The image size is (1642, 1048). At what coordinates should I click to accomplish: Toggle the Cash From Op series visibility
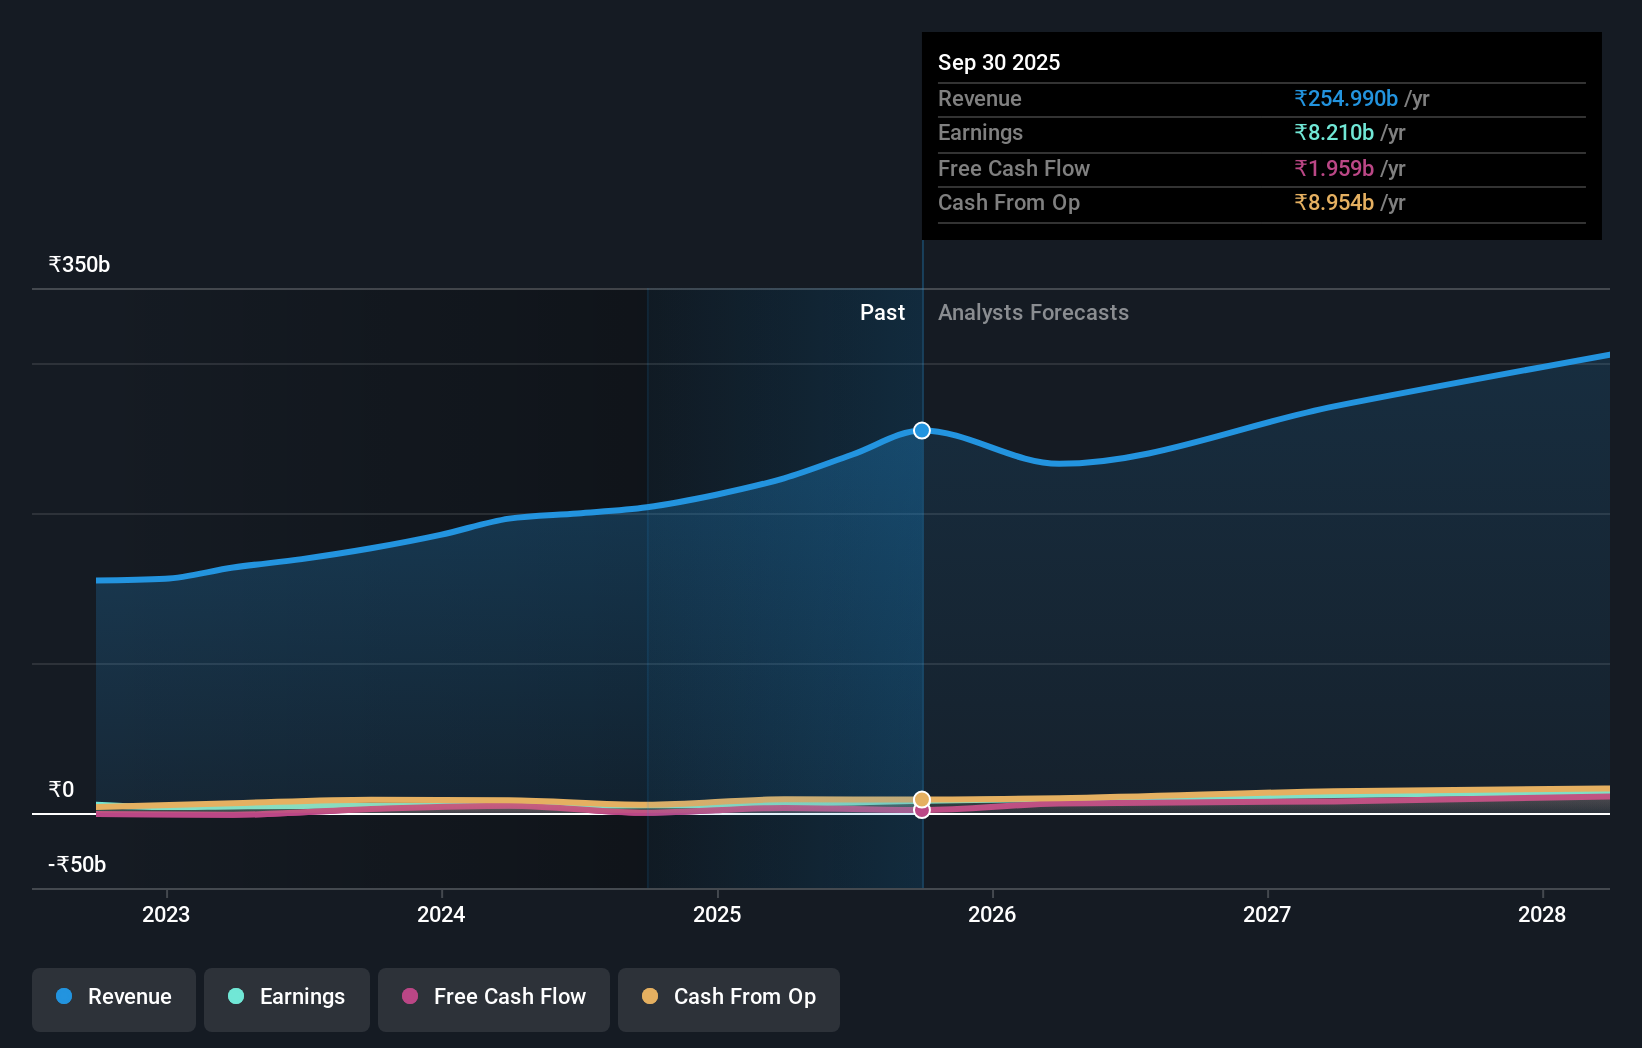pos(728,996)
